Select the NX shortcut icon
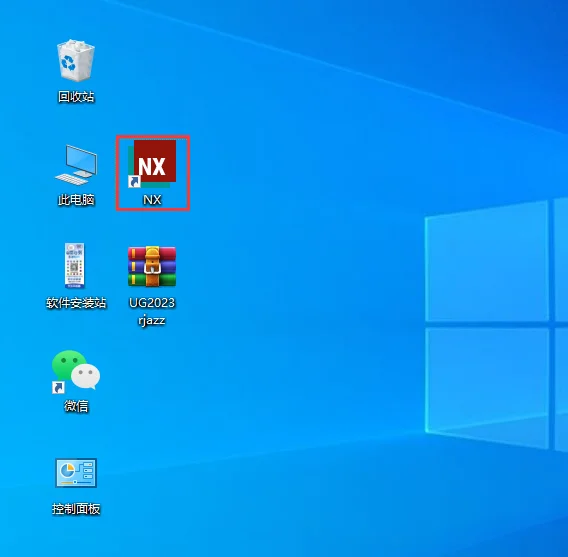568x557 pixels. [152, 164]
